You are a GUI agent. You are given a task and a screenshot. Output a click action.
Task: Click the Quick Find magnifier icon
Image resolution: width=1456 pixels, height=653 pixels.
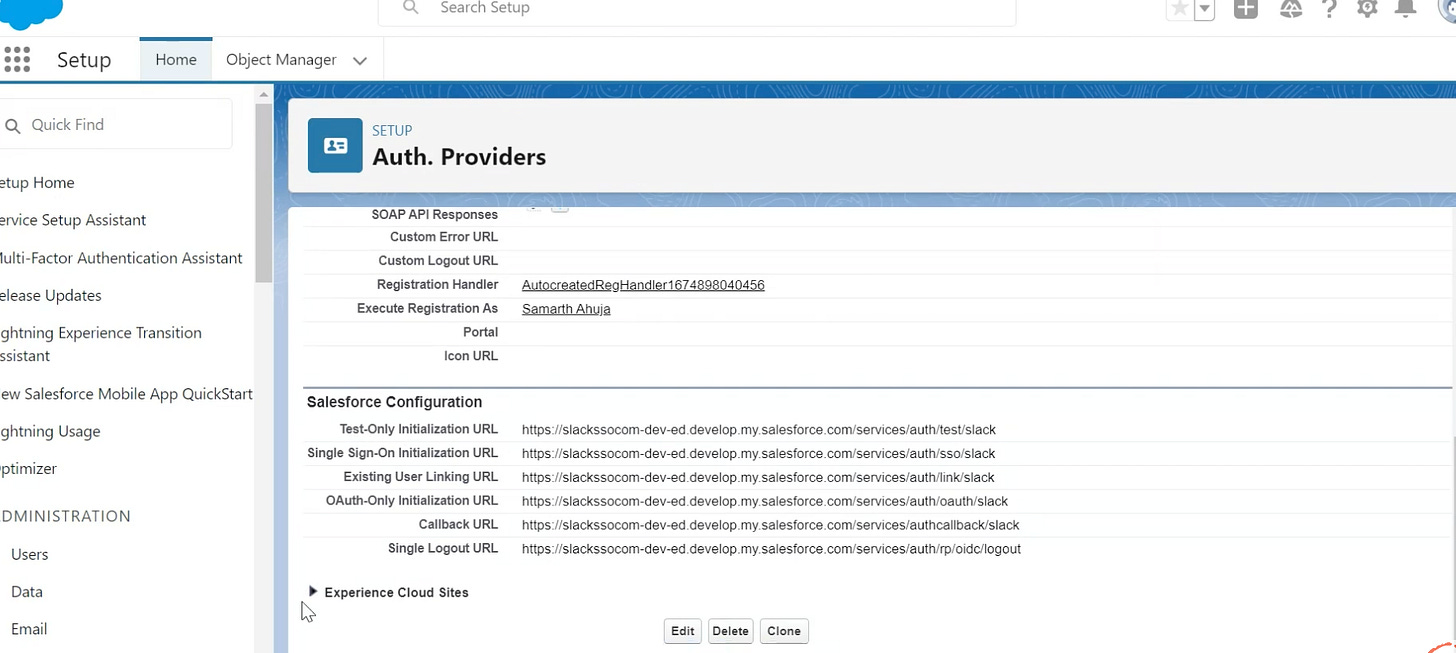click(13, 126)
